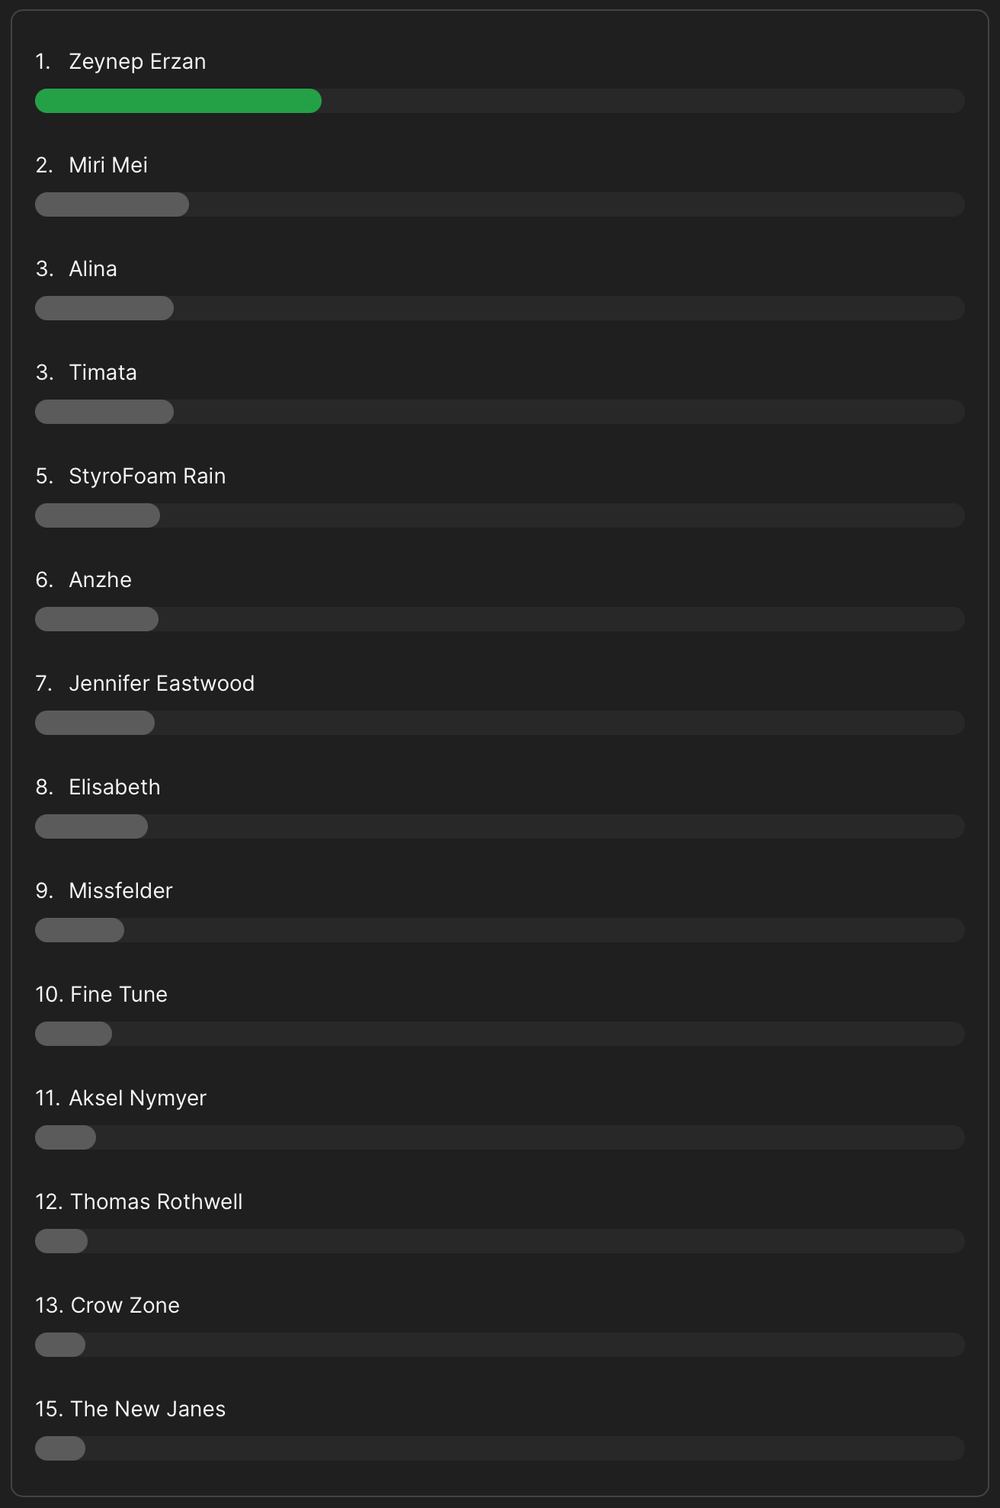Click the Thomas Rothwell name
This screenshot has width=1000, height=1508.
pos(156,1202)
